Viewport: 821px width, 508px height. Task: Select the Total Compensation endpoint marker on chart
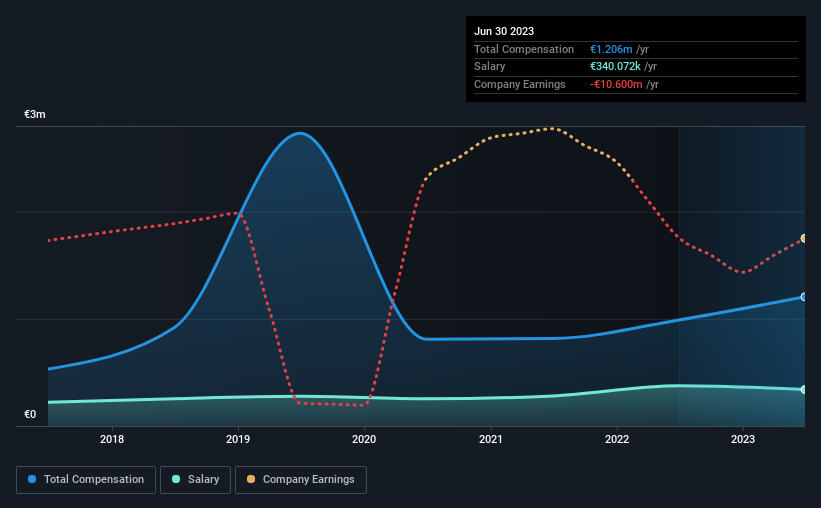[804, 297]
